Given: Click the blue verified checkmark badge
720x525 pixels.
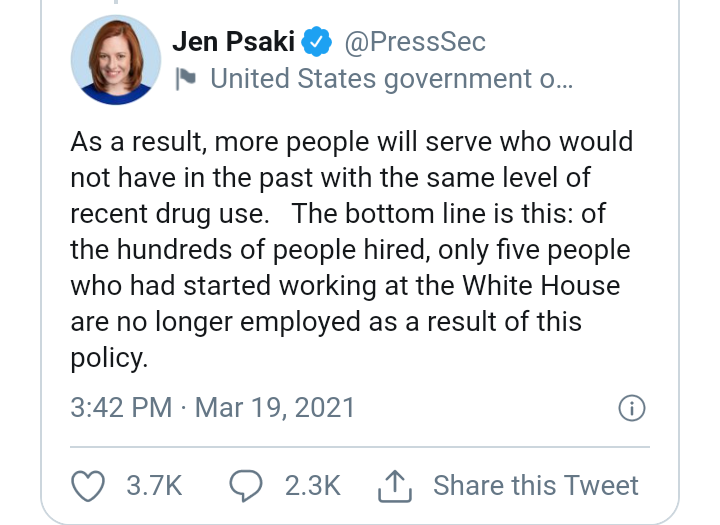Looking at the screenshot, I should [x=319, y=43].
